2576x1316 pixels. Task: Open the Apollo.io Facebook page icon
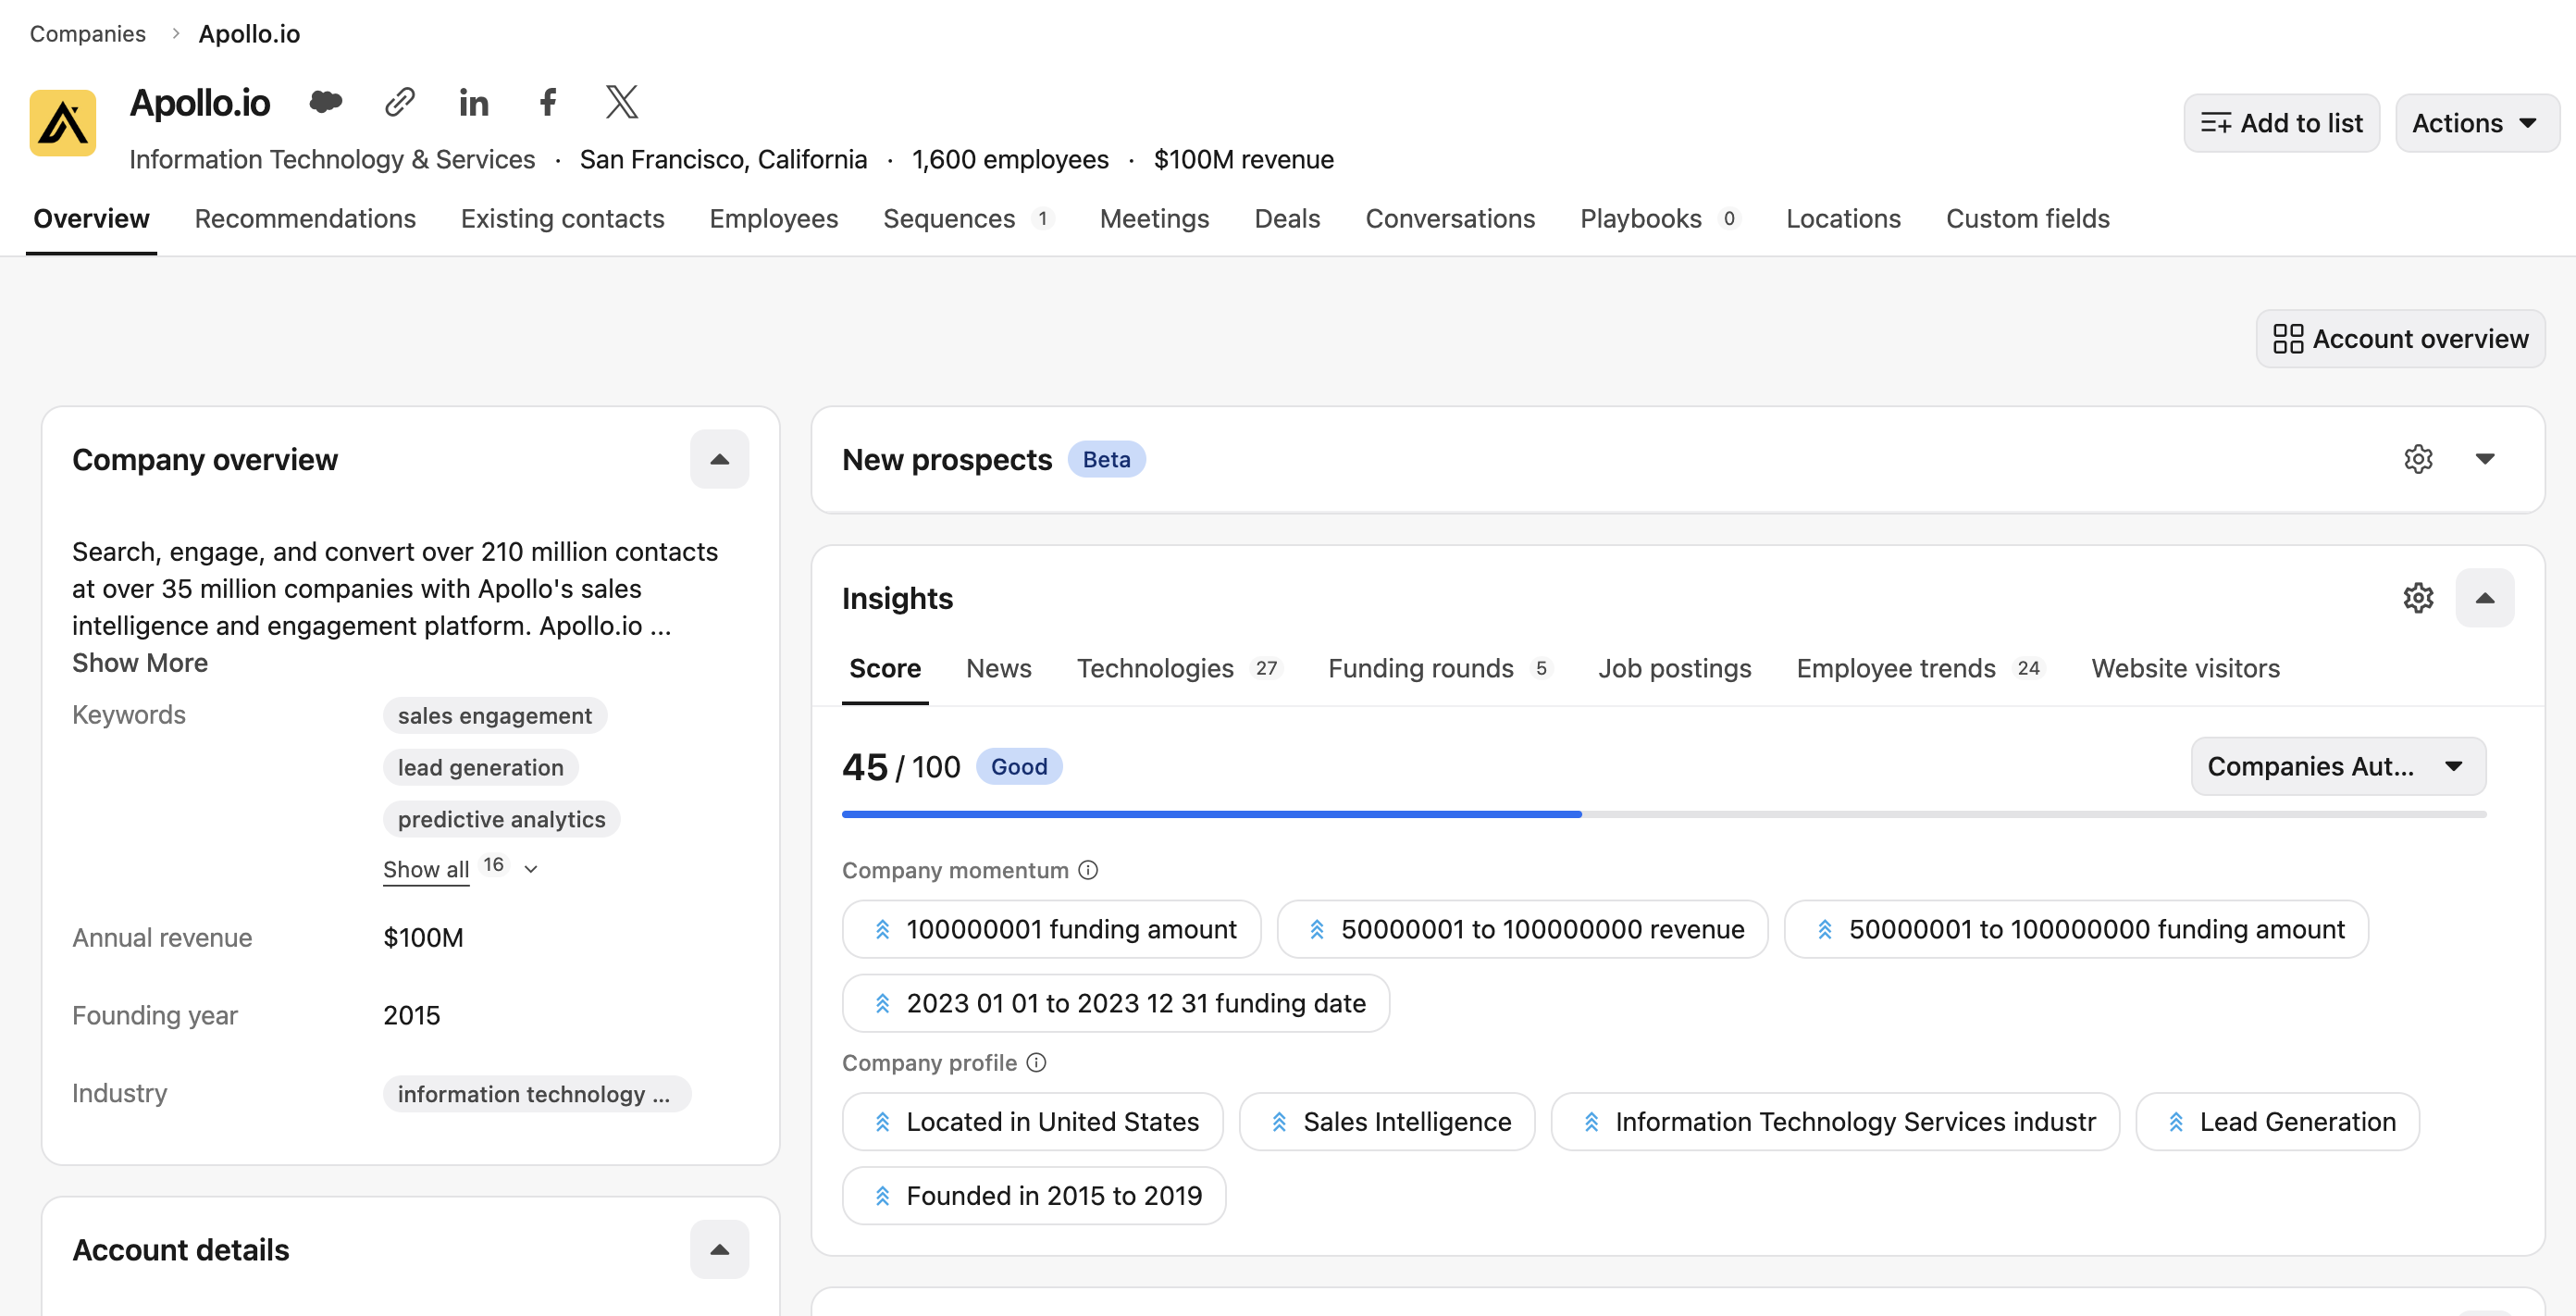(548, 102)
